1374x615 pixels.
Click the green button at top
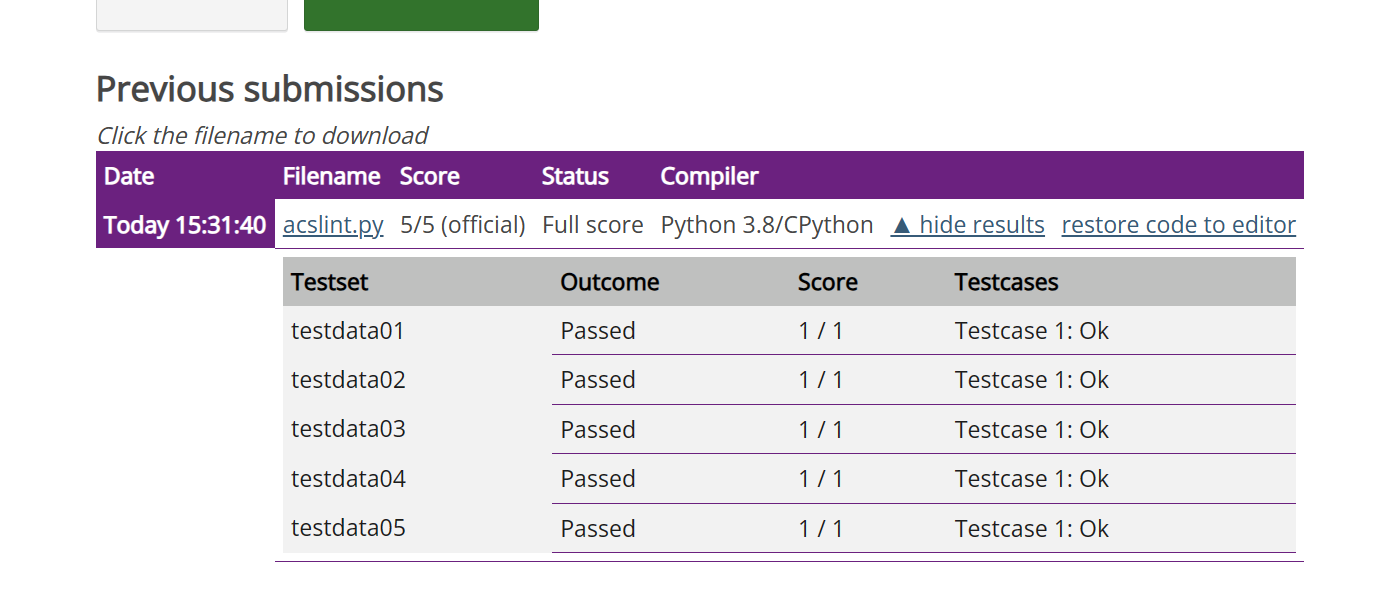[421, 14]
